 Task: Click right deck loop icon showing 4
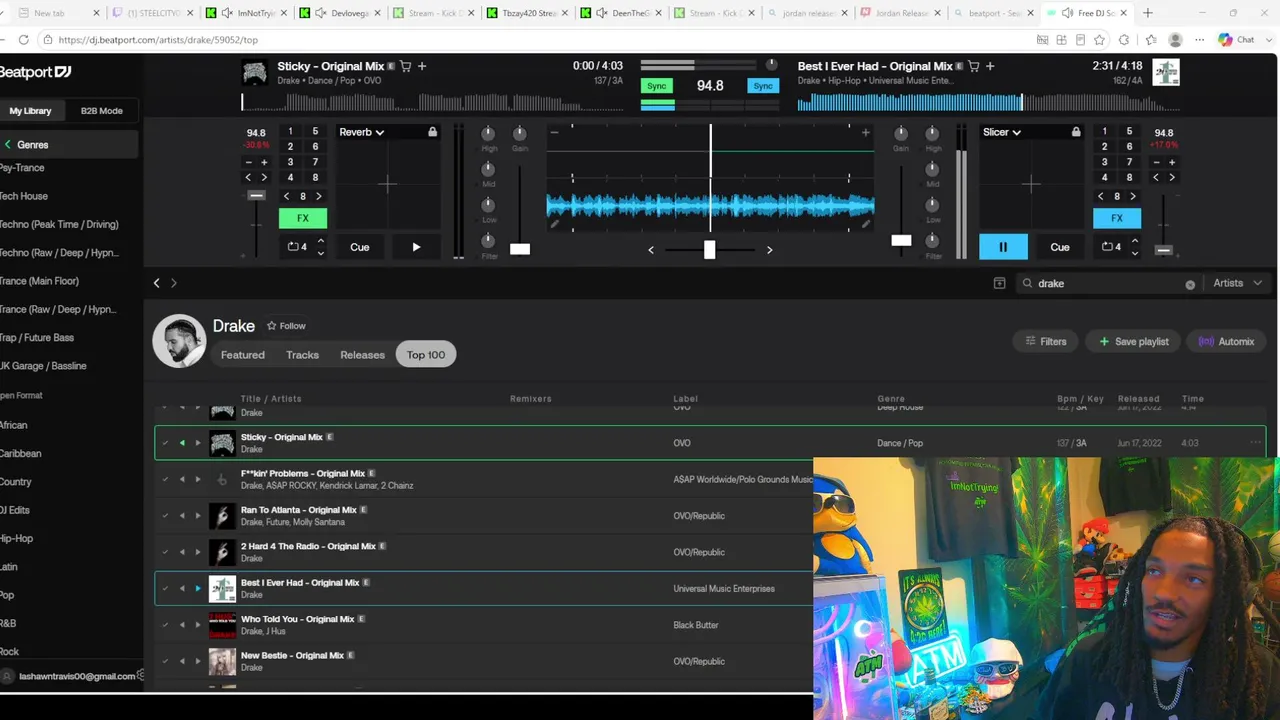(1111, 247)
